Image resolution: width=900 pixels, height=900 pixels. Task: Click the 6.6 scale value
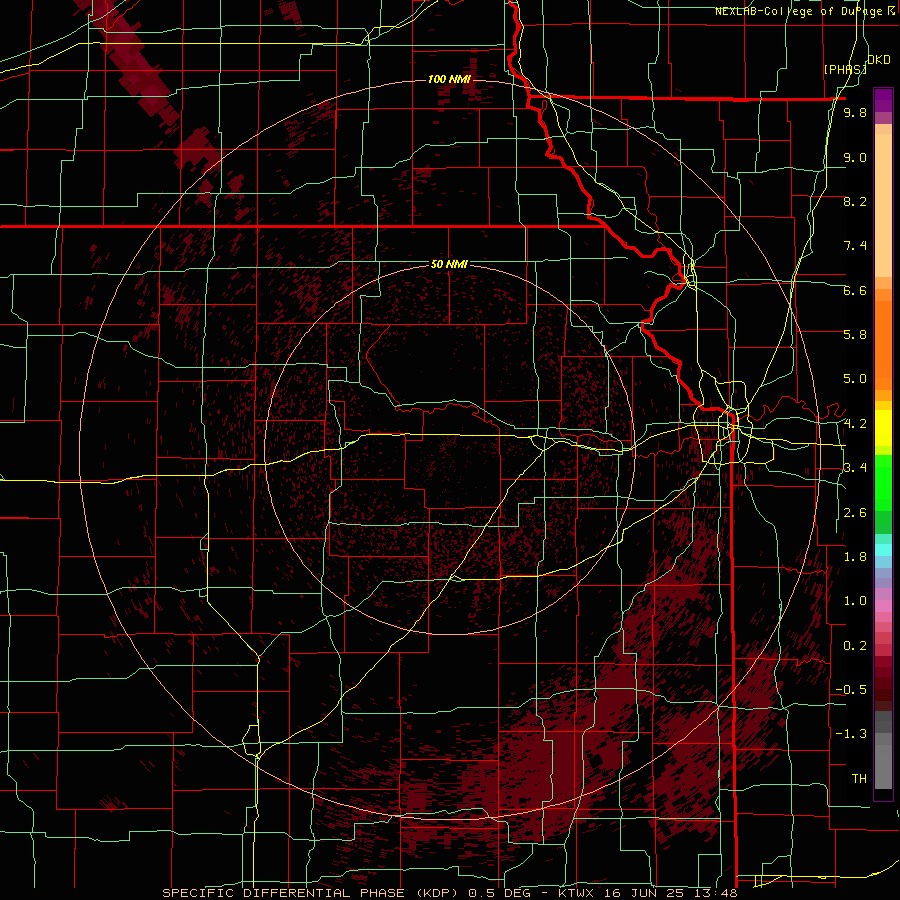855,291
